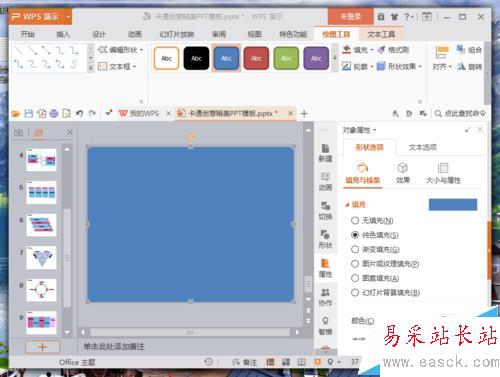500x377 pixels.
Task: Switch to the 文本工具 ribbon tab
Action: (381, 34)
